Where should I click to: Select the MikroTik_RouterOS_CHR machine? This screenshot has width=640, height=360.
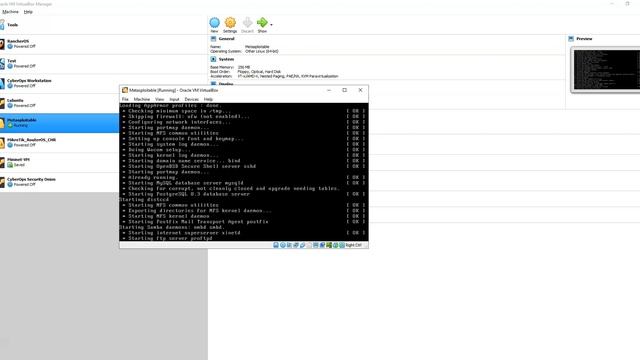click(60, 142)
